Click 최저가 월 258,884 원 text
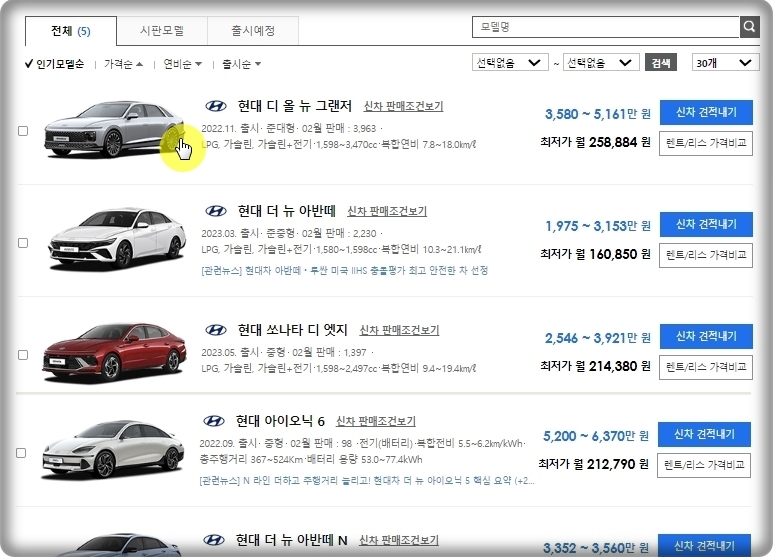The image size is (773, 557). (596, 142)
